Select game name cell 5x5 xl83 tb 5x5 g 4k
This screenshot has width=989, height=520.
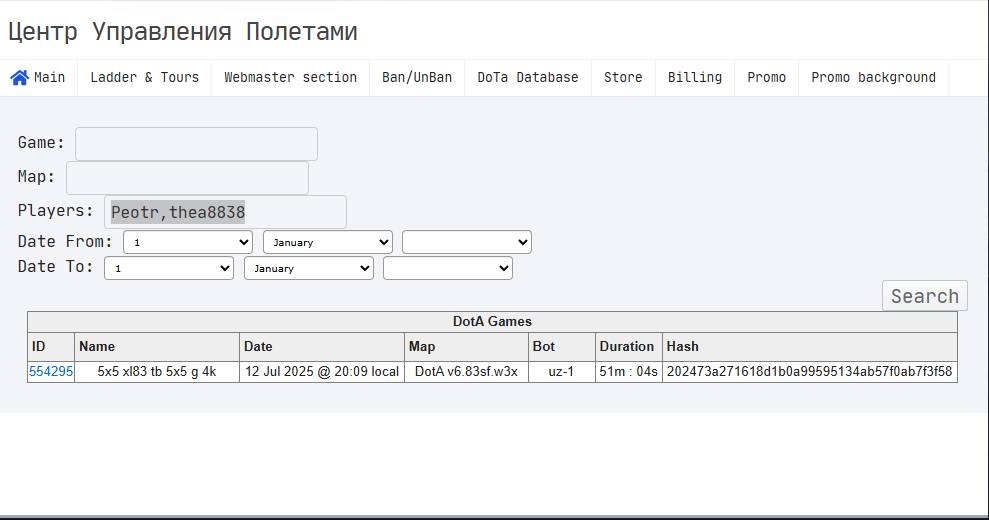(157, 372)
